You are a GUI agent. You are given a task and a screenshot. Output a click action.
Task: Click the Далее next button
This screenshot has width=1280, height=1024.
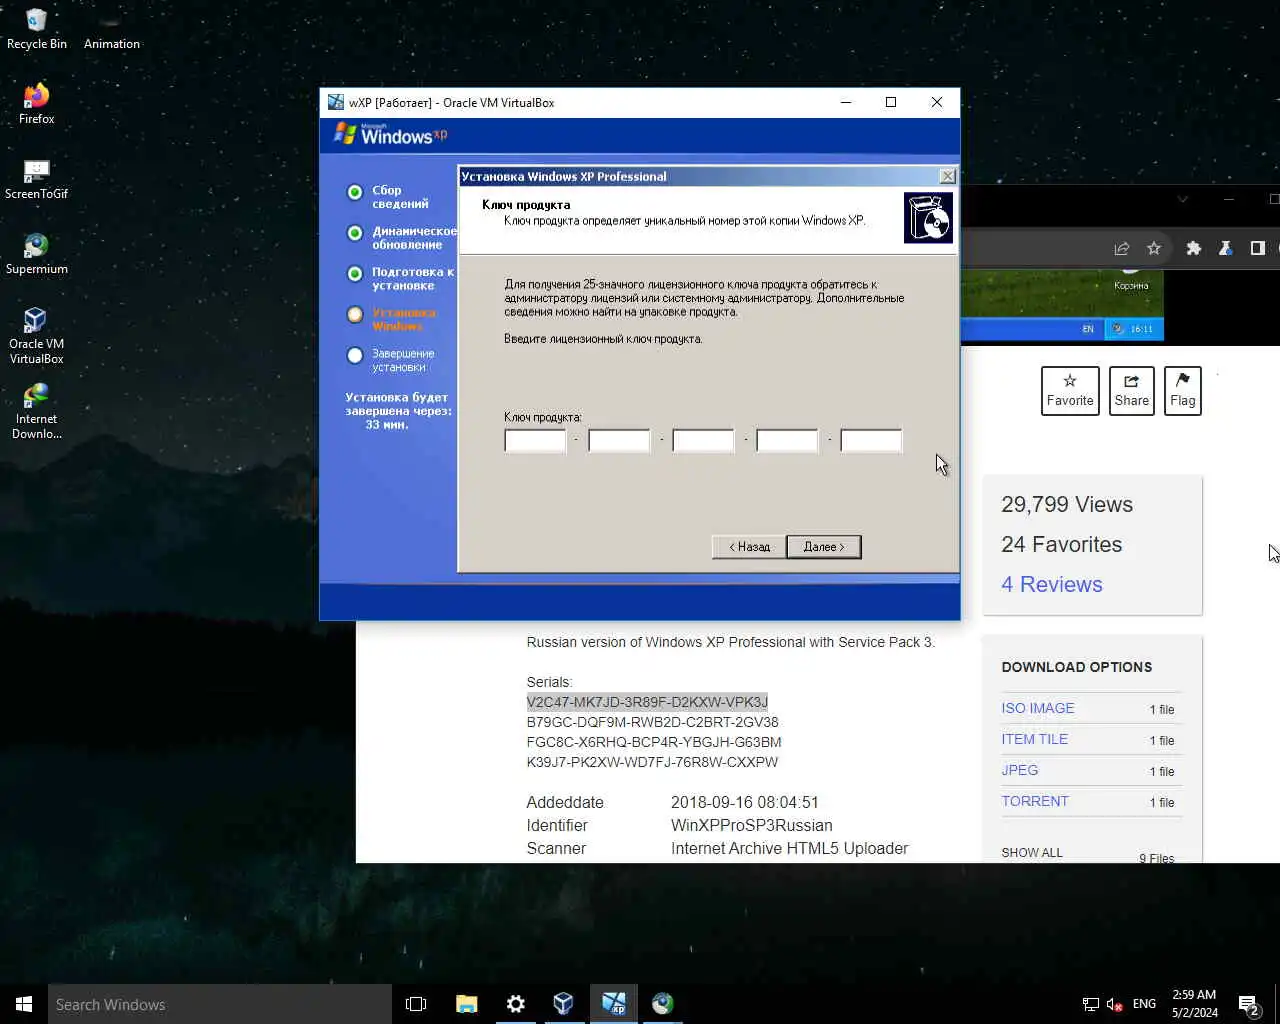tap(824, 547)
